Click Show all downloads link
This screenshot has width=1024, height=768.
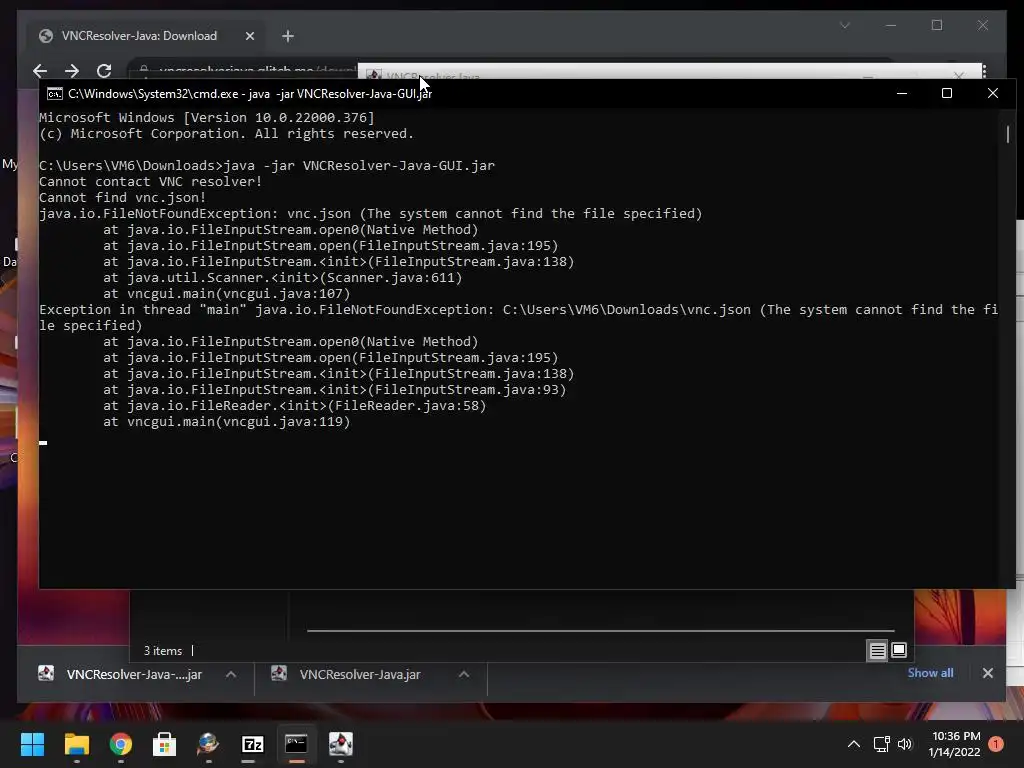click(930, 673)
